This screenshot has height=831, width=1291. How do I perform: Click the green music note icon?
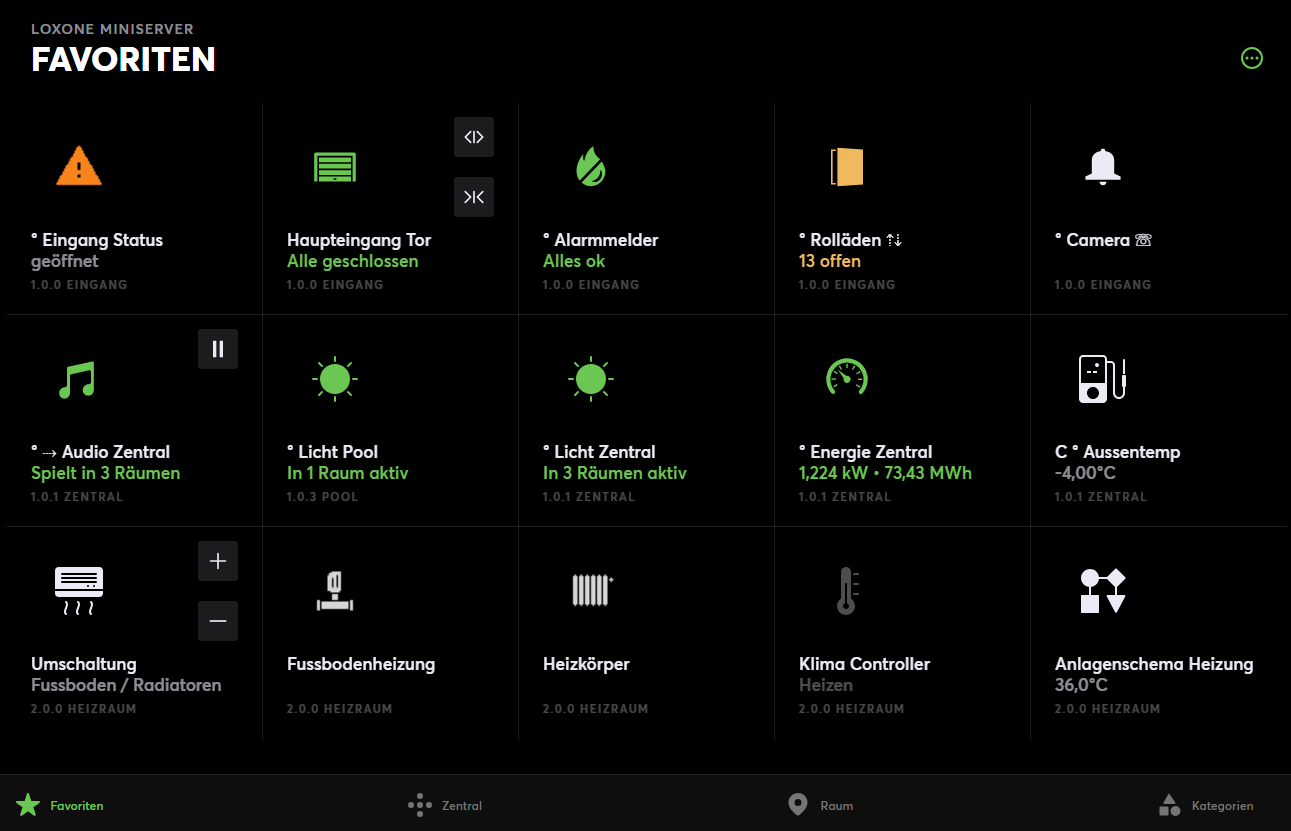click(77, 379)
